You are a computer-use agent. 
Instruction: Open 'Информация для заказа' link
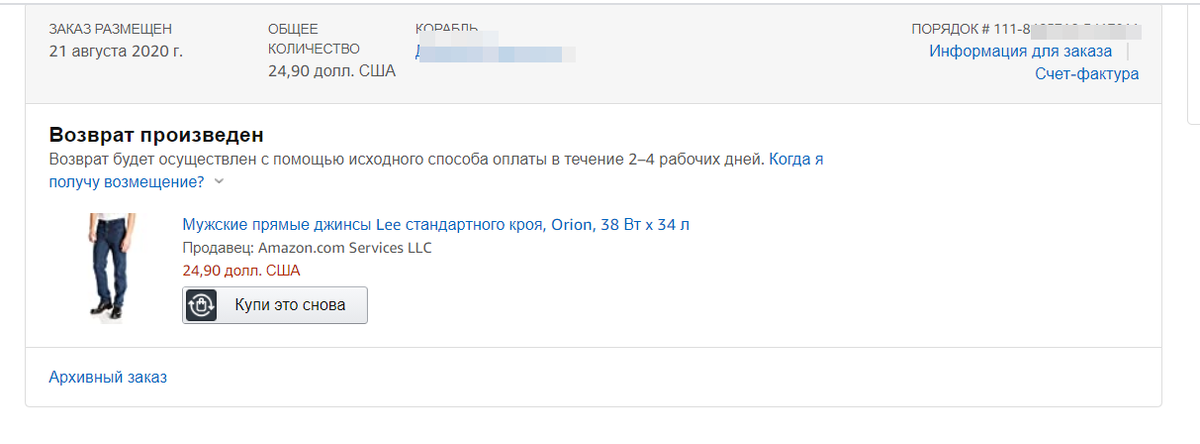(x=1020, y=51)
